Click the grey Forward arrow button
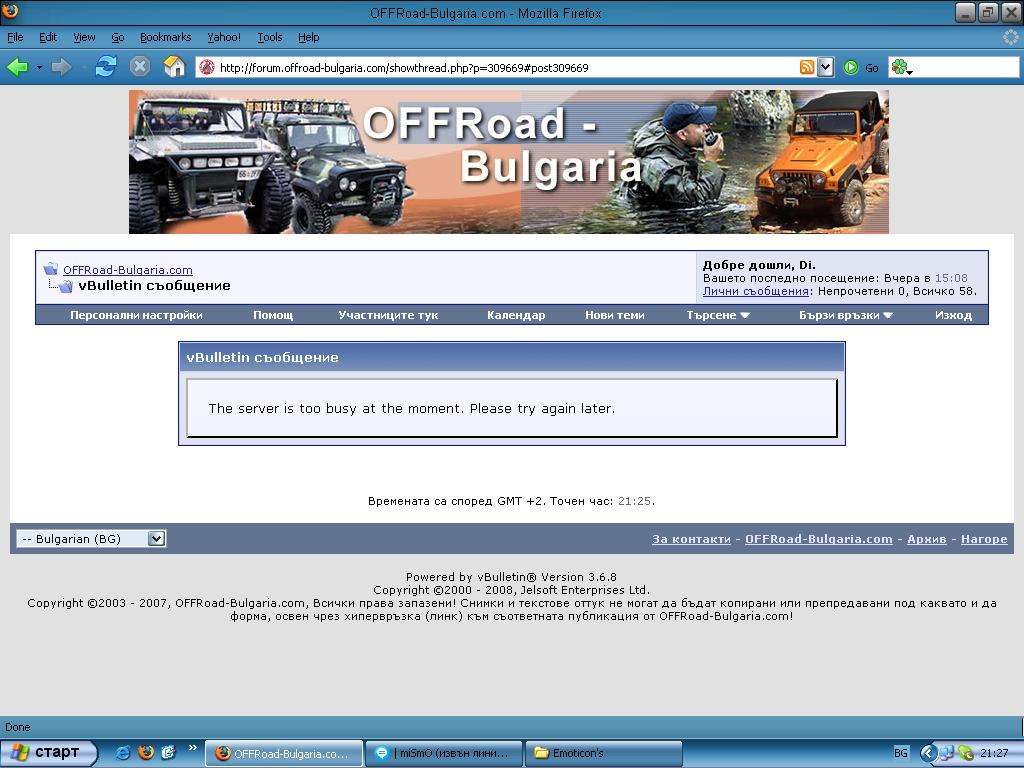This screenshot has width=1024, height=768. [61, 67]
